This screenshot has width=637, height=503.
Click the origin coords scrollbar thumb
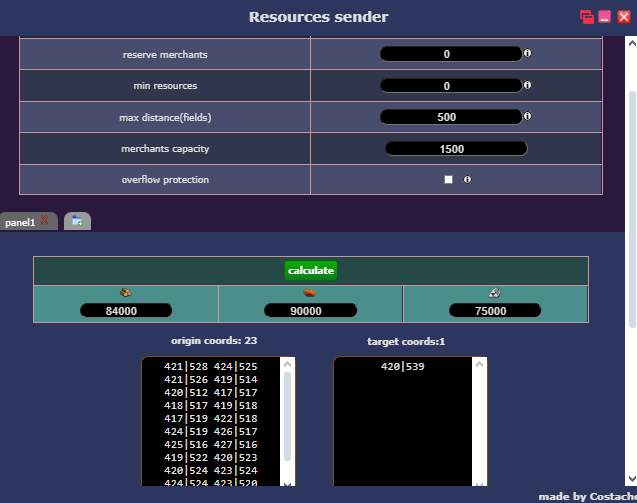[x=288, y=416]
